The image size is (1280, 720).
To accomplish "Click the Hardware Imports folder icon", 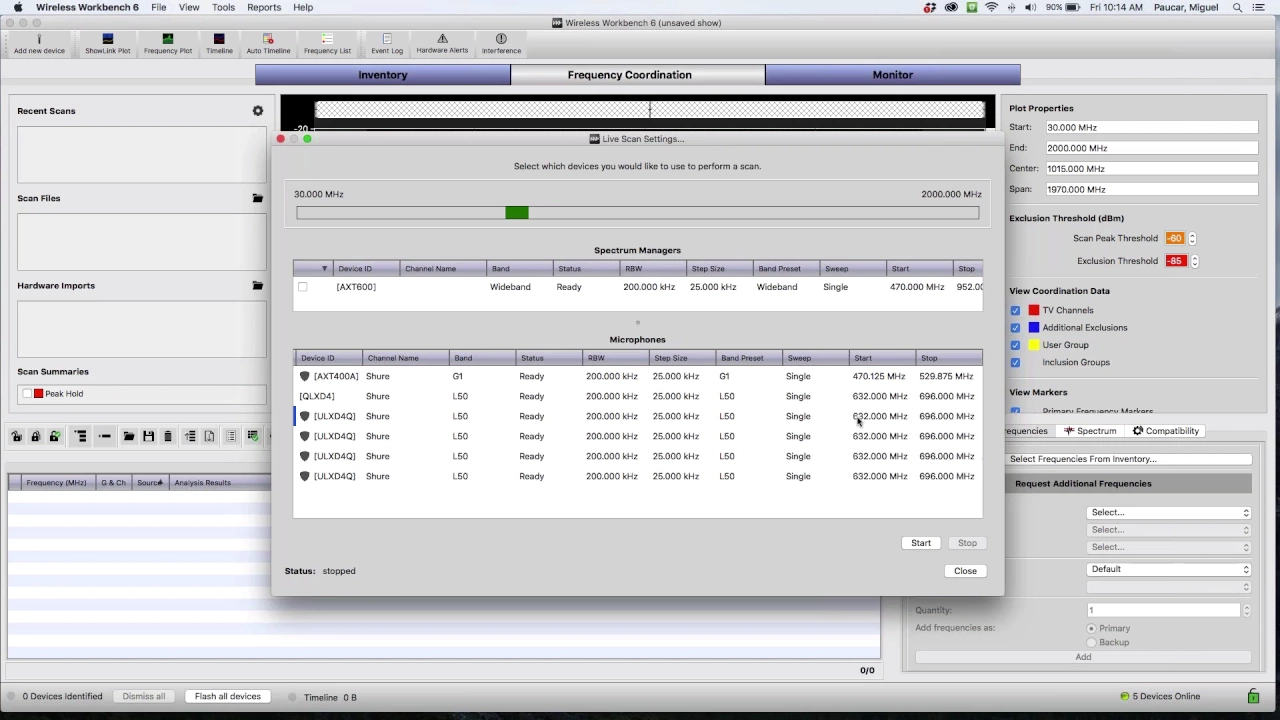I will point(258,285).
